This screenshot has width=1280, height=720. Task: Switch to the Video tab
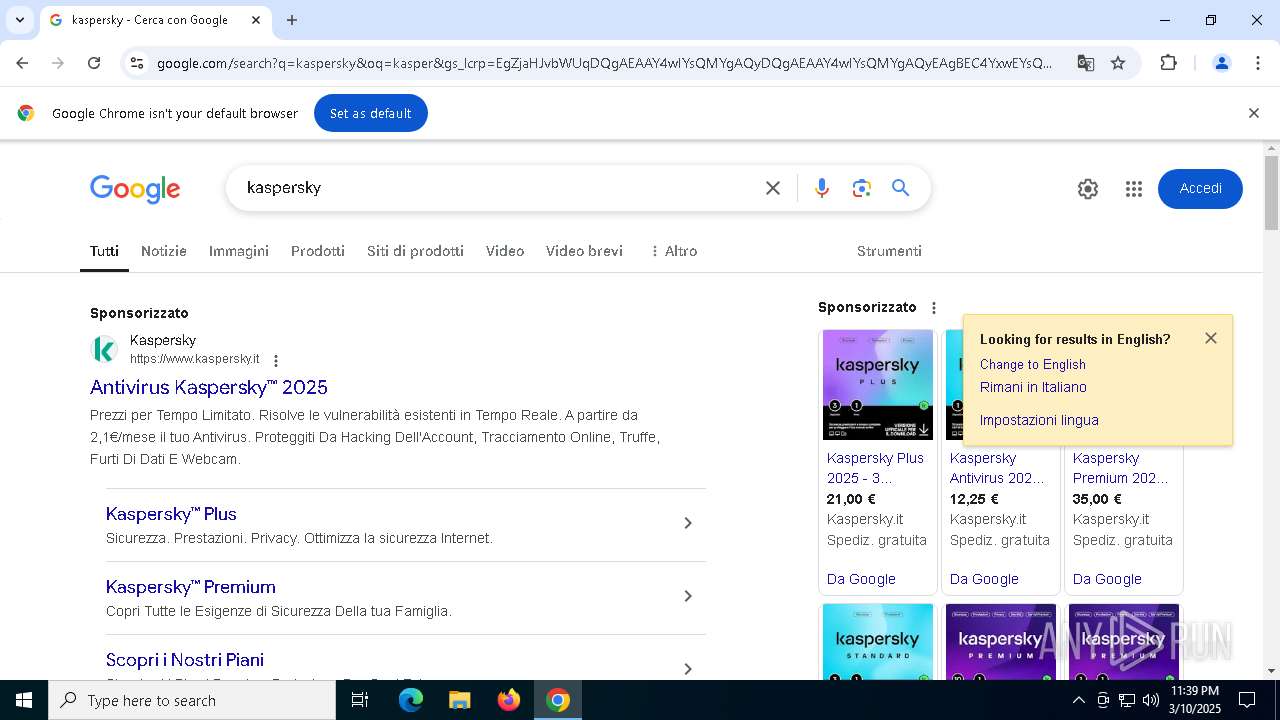(505, 251)
